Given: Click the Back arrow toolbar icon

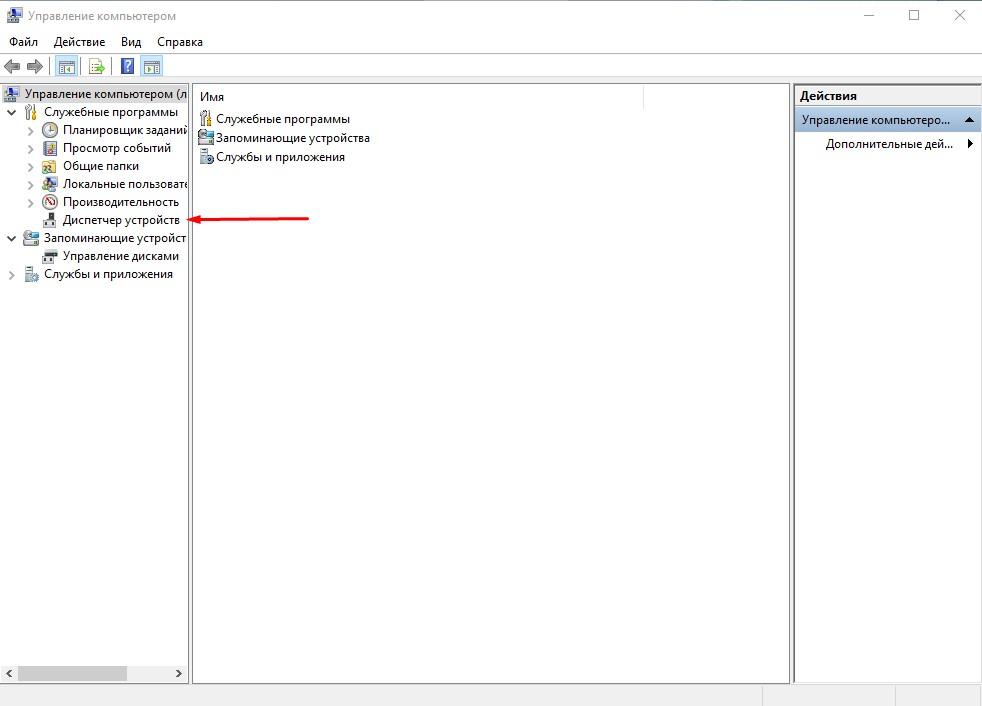Looking at the screenshot, I should pos(12,66).
